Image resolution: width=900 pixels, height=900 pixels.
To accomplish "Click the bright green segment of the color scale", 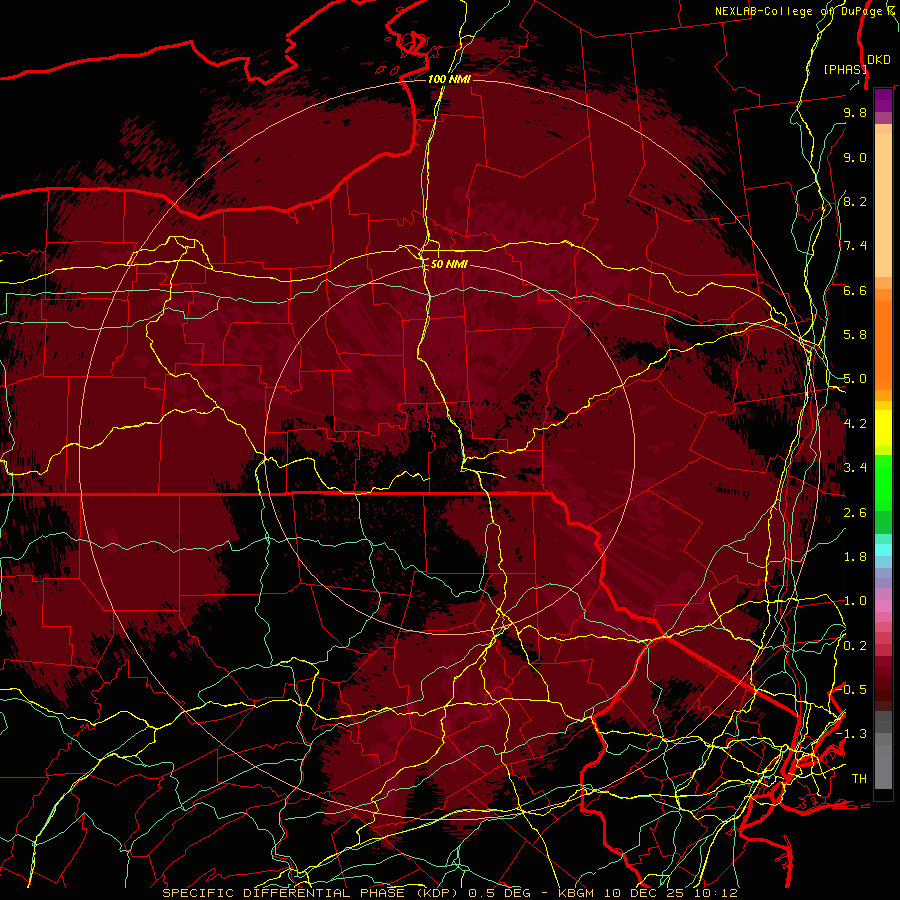I will coord(883,482).
